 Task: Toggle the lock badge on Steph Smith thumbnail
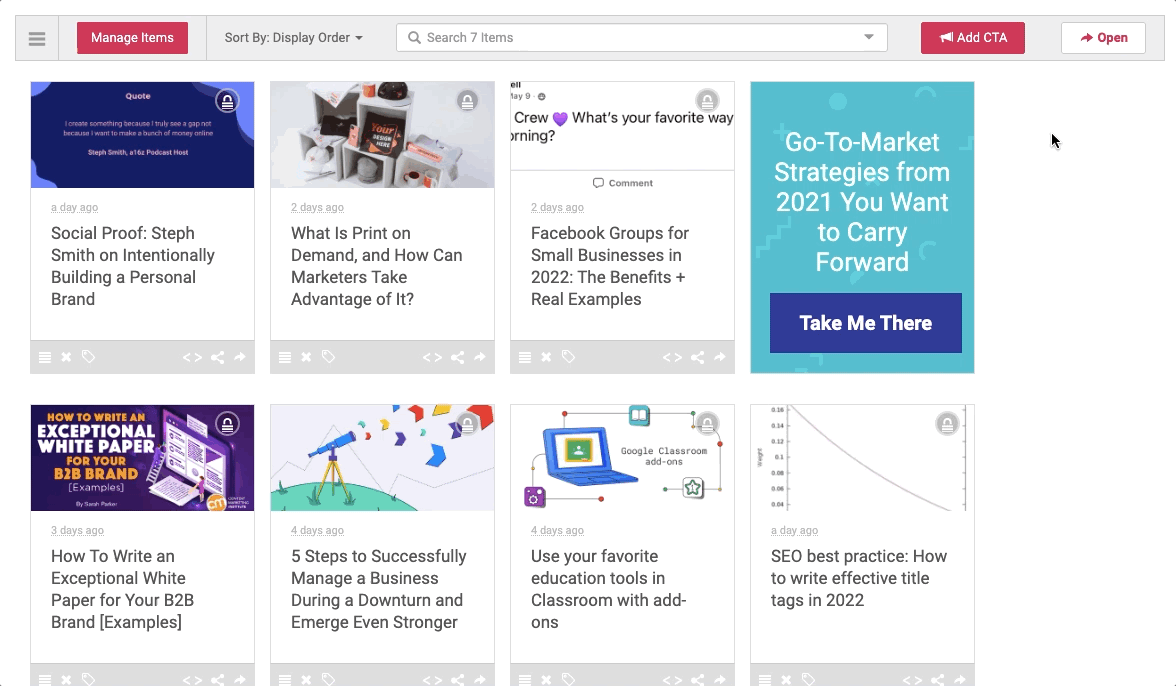tap(227, 100)
